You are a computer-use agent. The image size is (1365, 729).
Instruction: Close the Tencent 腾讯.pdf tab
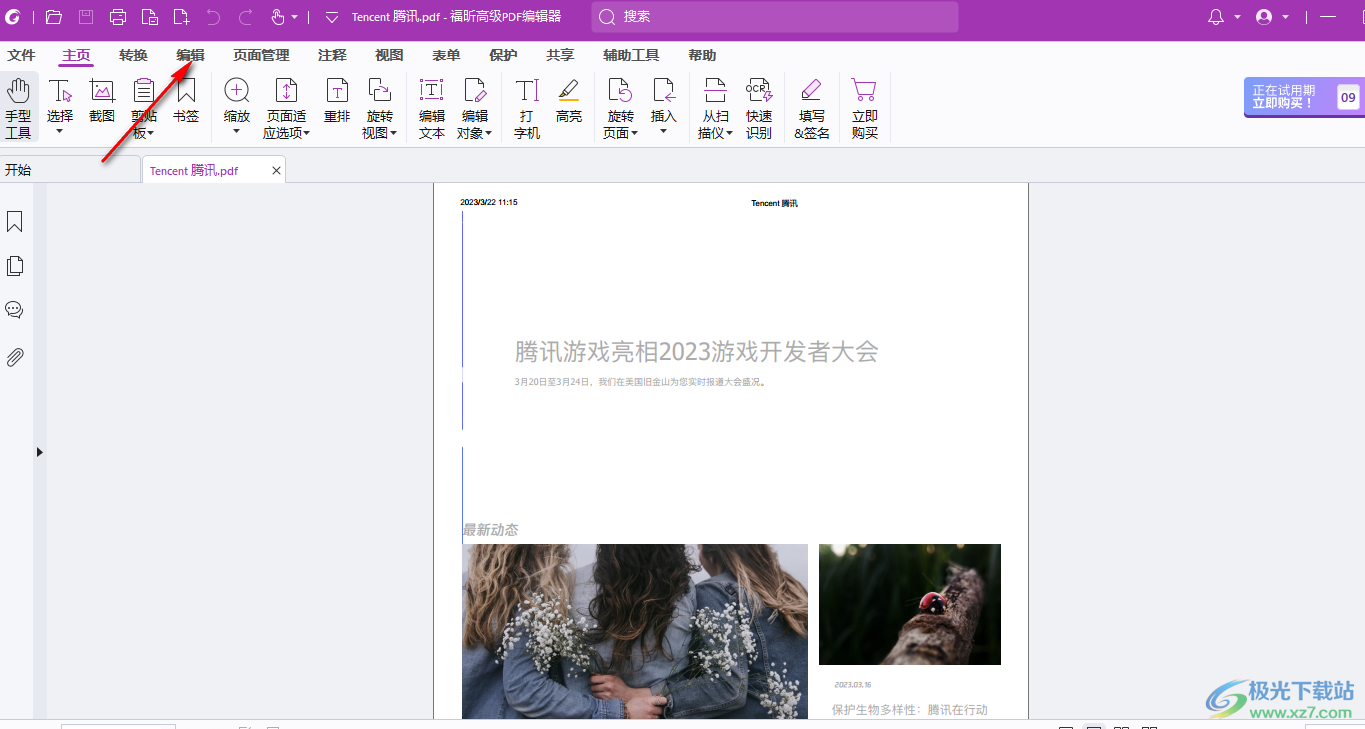[277, 171]
